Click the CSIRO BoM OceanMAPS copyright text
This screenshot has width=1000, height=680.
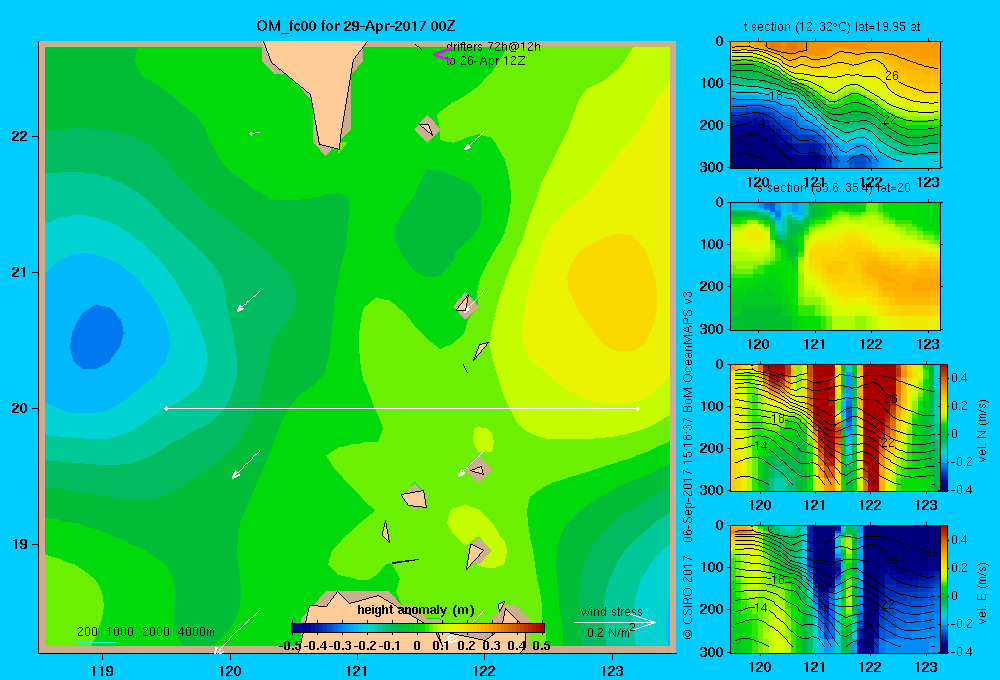(688, 465)
